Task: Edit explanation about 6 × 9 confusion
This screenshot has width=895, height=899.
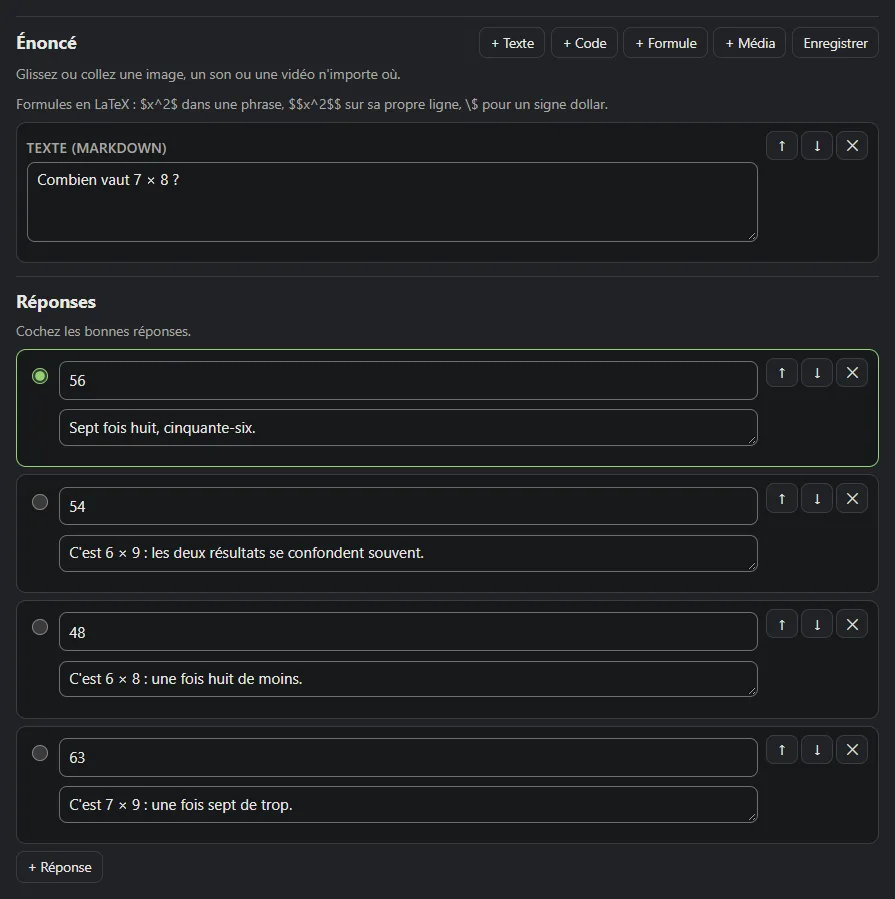Action: tap(408, 553)
